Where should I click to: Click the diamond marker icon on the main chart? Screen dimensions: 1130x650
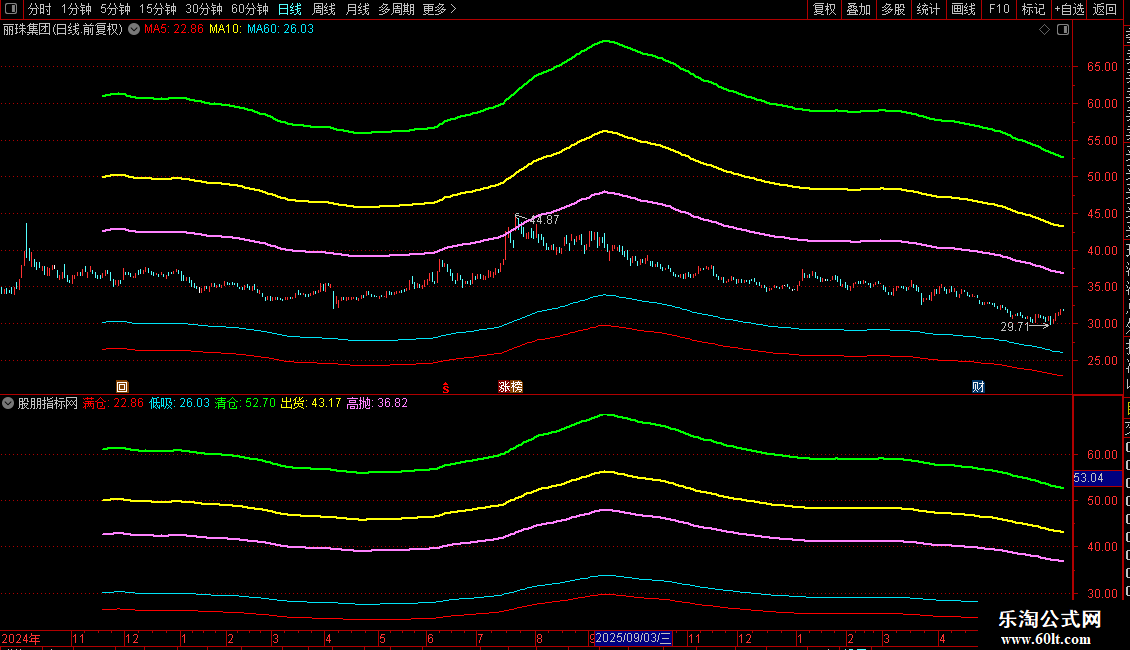(x=1044, y=30)
